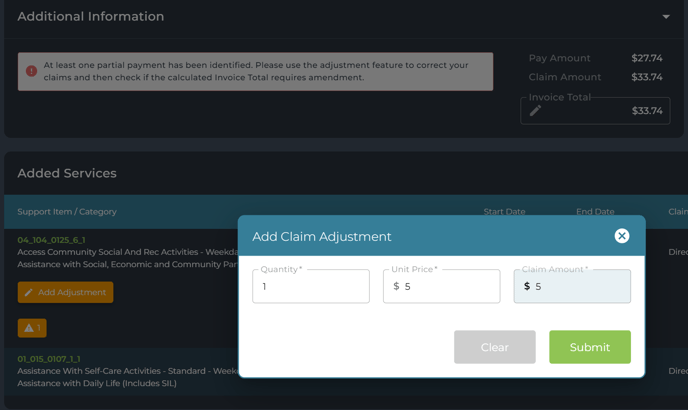Submit the claim adjustment

pos(589,347)
